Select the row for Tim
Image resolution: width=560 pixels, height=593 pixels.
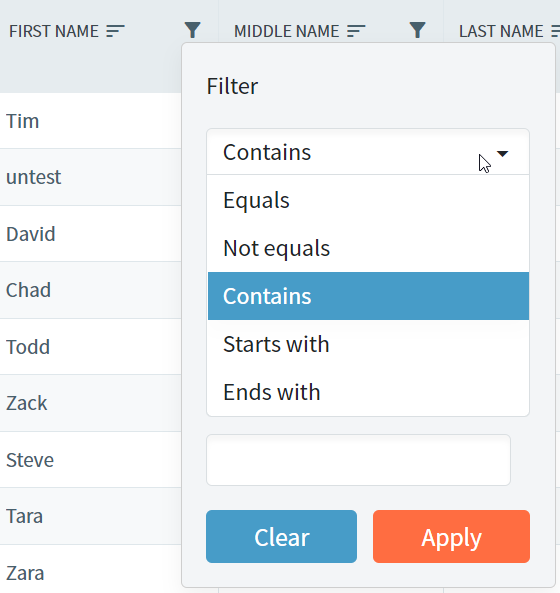click(91, 121)
